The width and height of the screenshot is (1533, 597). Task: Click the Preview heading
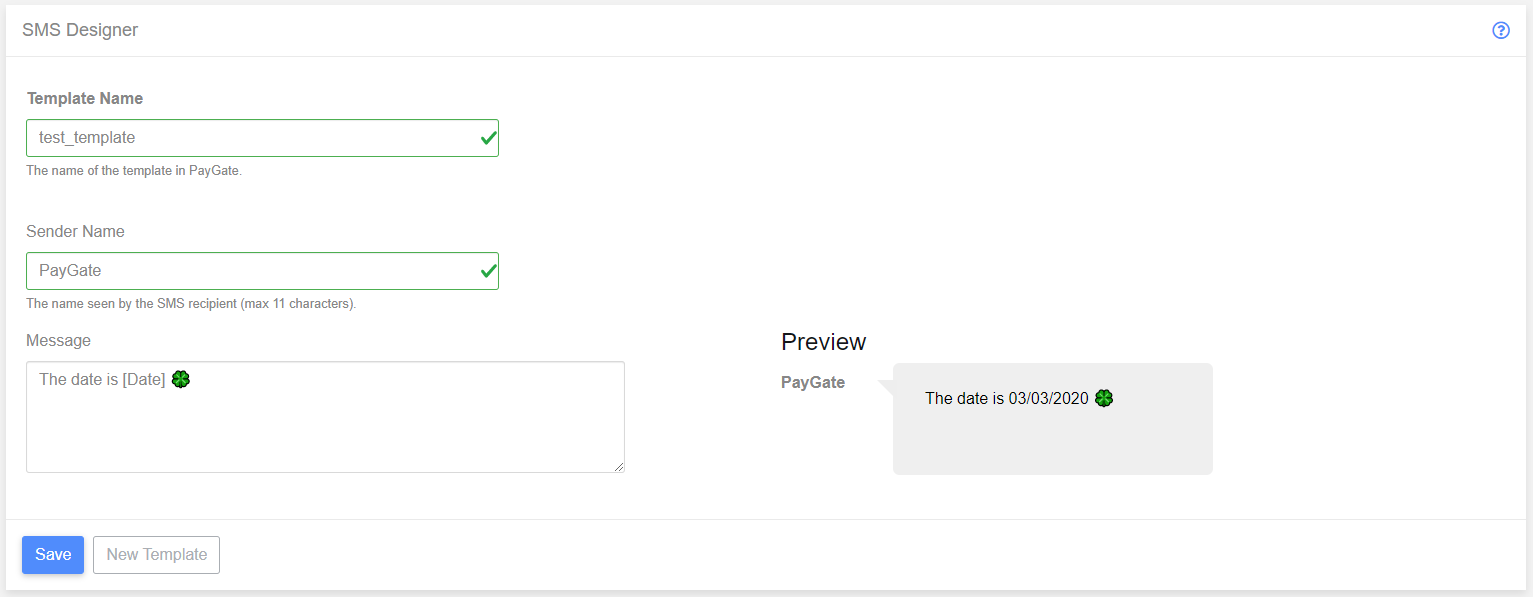coord(823,342)
